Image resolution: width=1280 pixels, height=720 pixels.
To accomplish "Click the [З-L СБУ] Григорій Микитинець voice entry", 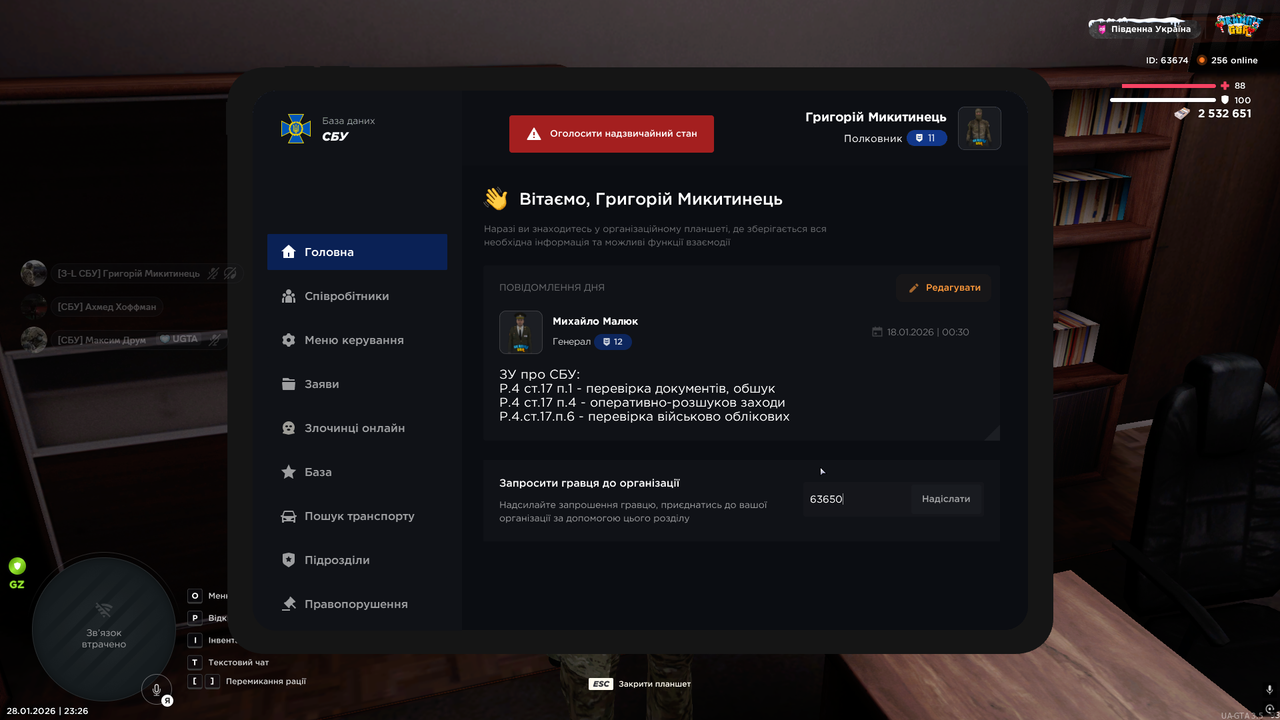I will [130, 273].
